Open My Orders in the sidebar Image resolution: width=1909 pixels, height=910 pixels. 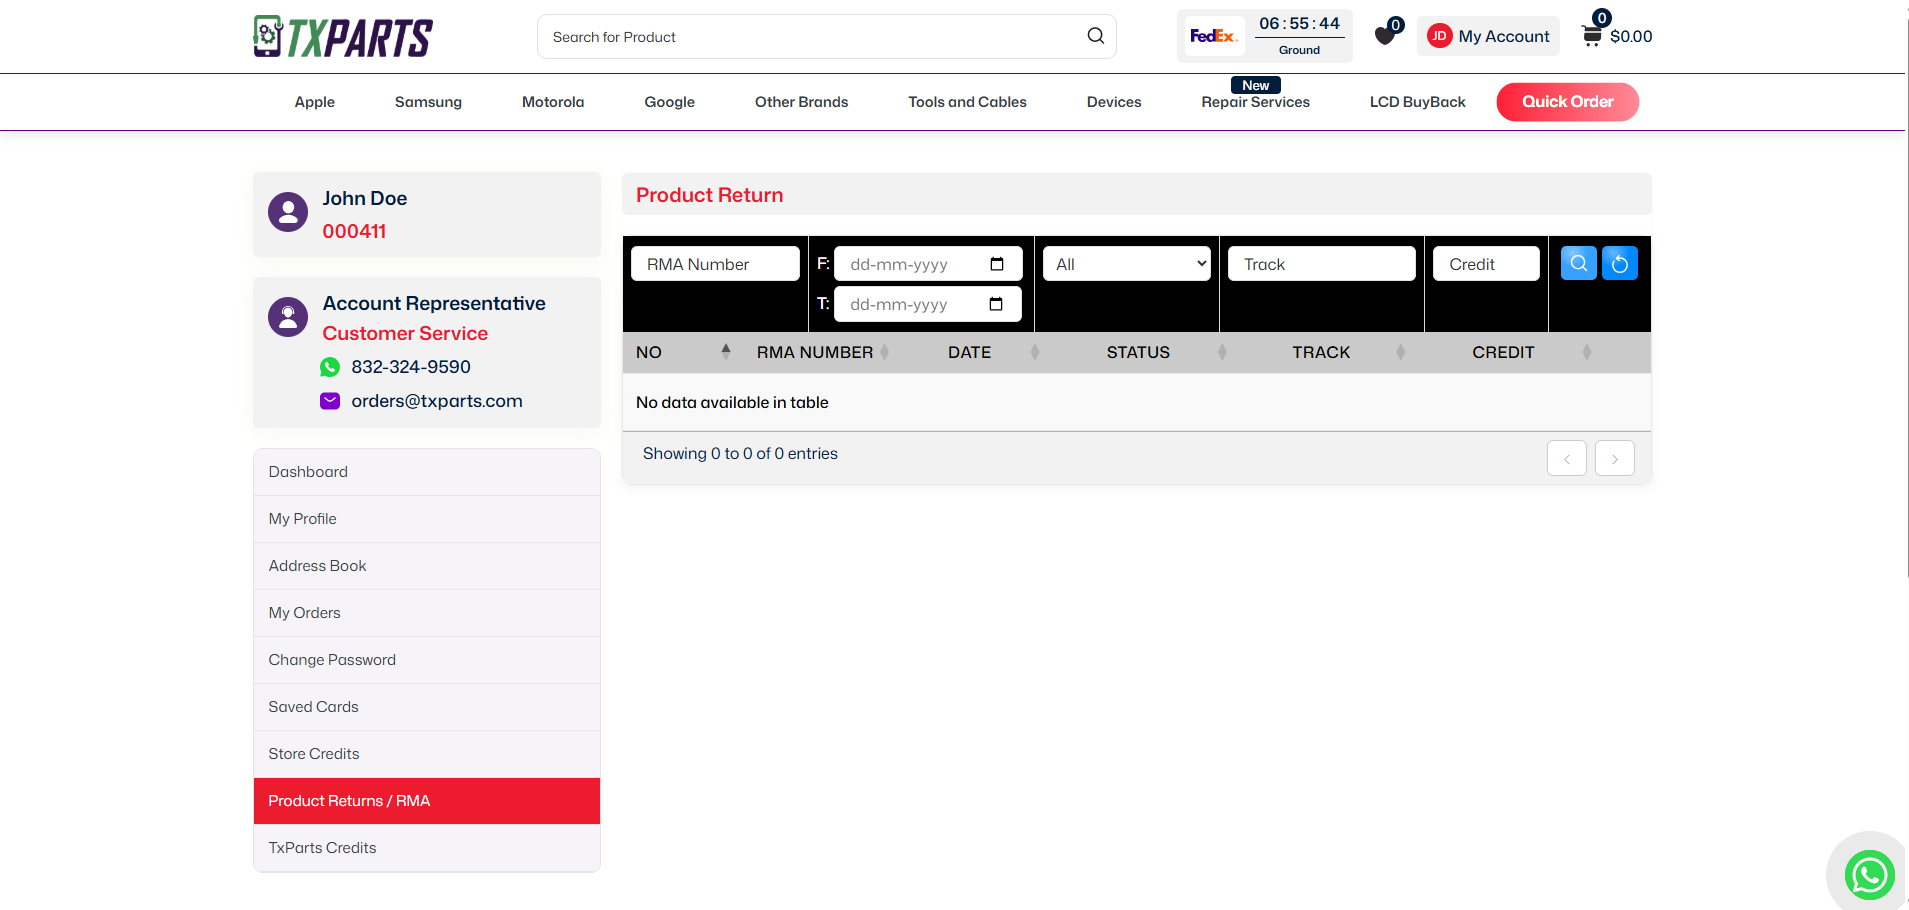[427, 613]
